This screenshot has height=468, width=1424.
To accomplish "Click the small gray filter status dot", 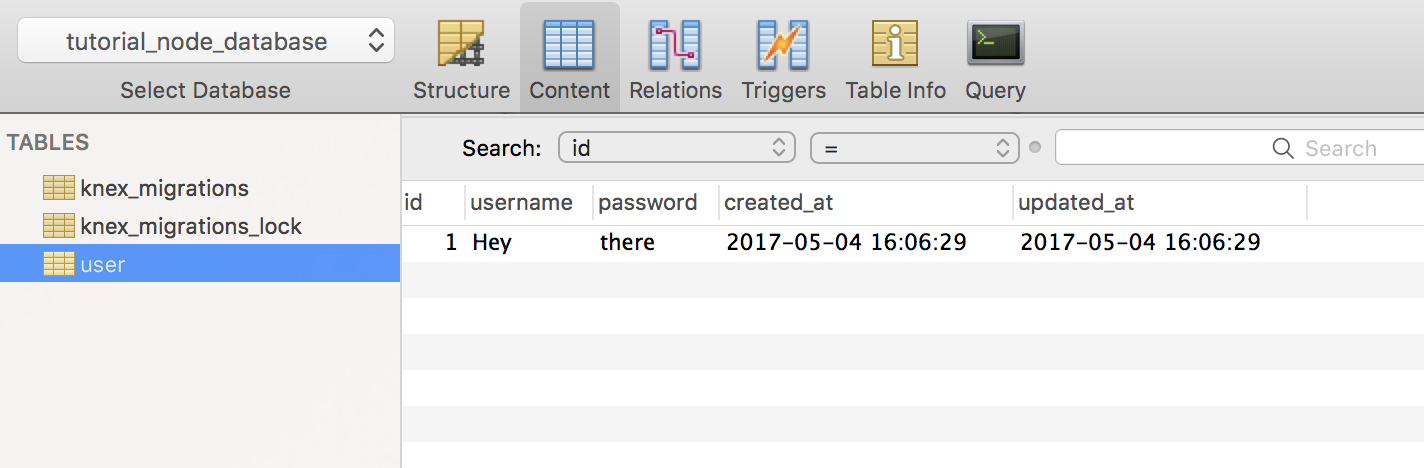I will point(1035,148).
